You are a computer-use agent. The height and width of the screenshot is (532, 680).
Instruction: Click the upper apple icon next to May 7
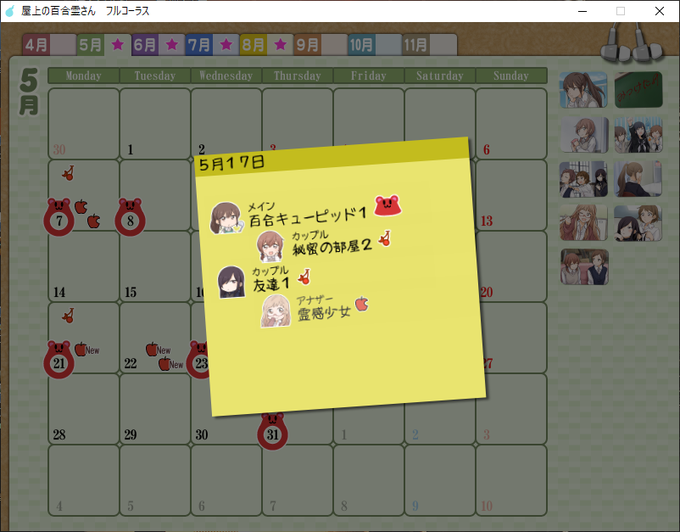pos(81,207)
